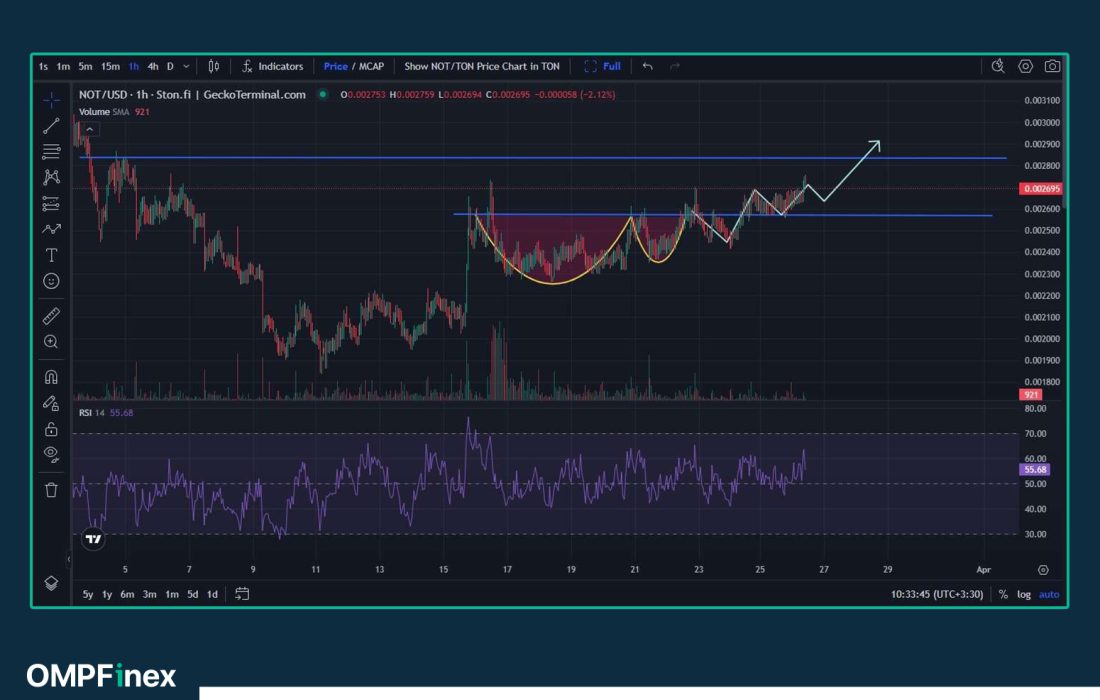Select the 6m date range

tap(127, 594)
